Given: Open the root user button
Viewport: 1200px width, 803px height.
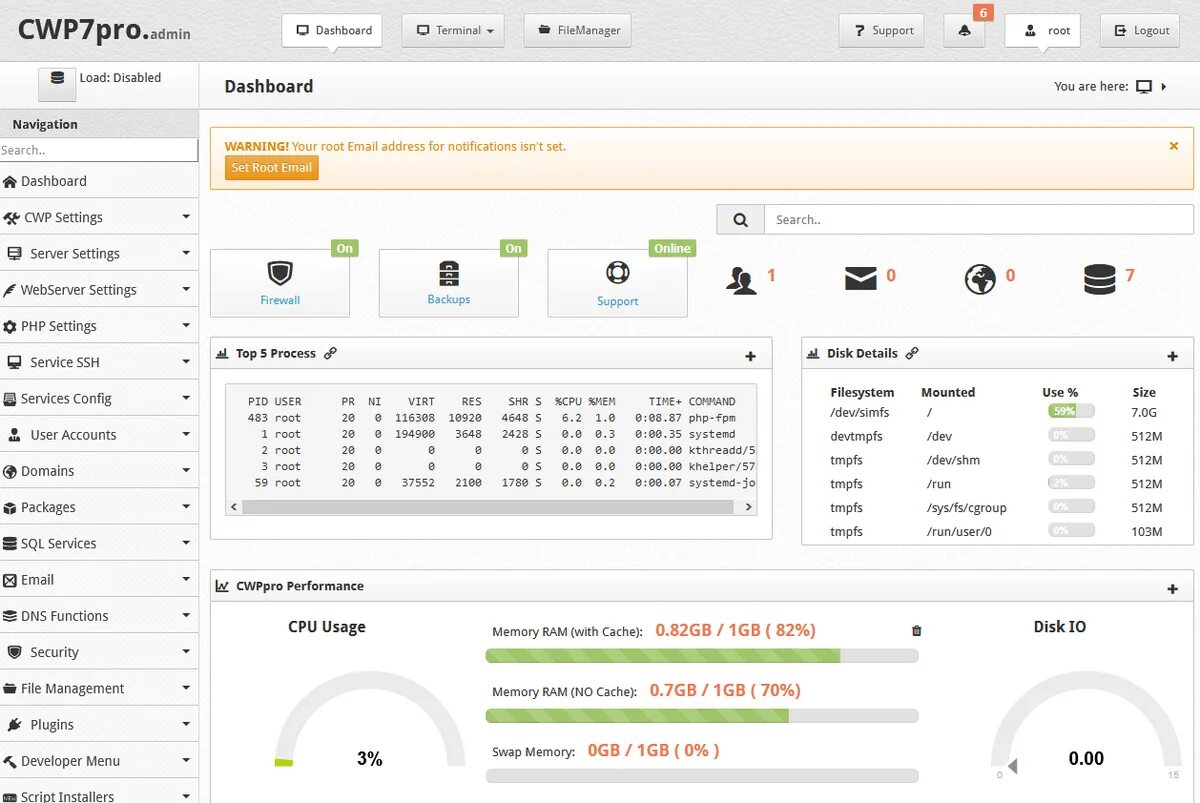Looking at the screenshot, I should 1042,31.
